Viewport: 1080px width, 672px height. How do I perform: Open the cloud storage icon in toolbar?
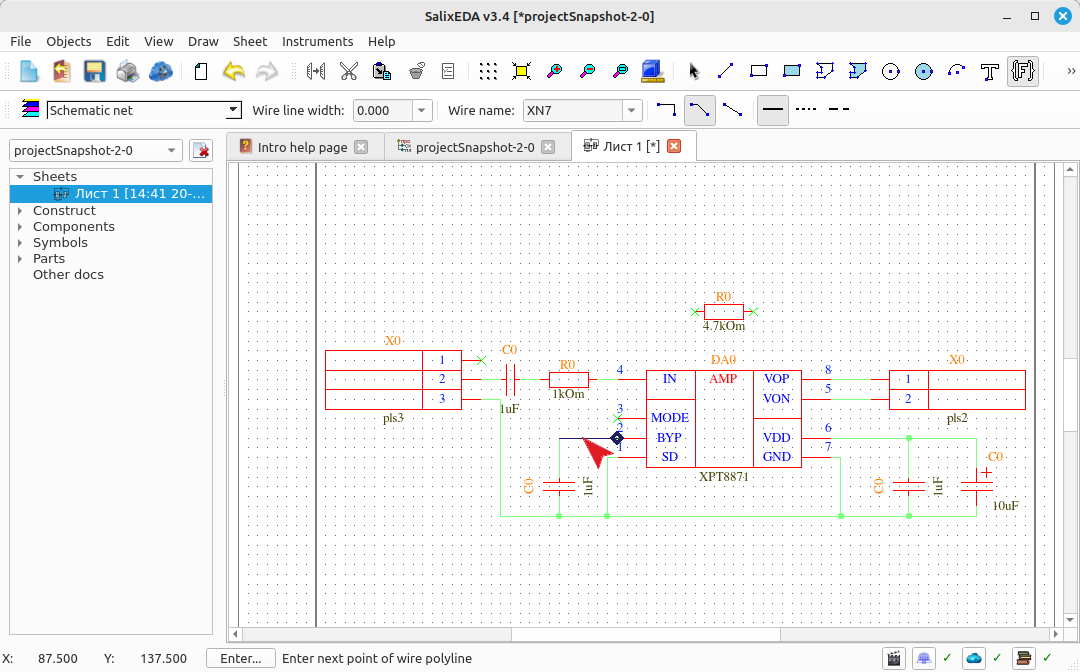[160, 71]
